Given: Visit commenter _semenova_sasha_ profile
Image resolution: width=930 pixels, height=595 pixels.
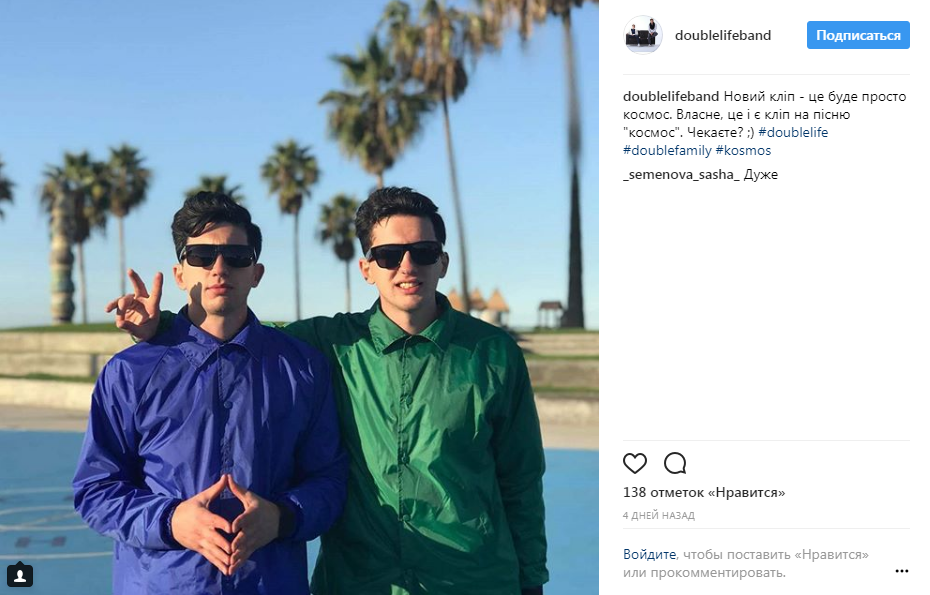Looking at the screenshot, I should pos(681,175).
